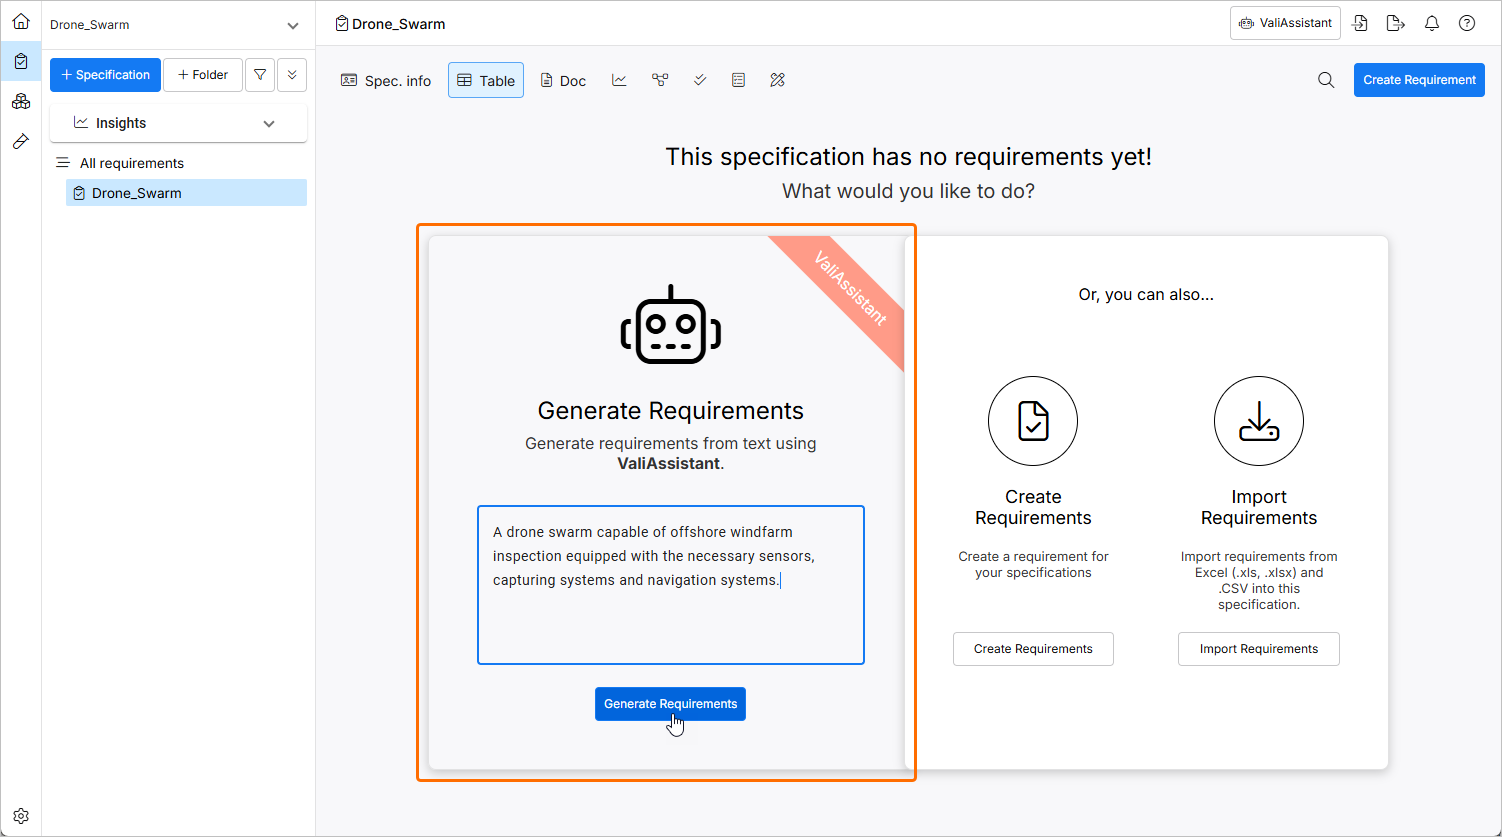1502x837 pixels.
Task: Click the import file icon in header
Action: [x=1360, y=23]
